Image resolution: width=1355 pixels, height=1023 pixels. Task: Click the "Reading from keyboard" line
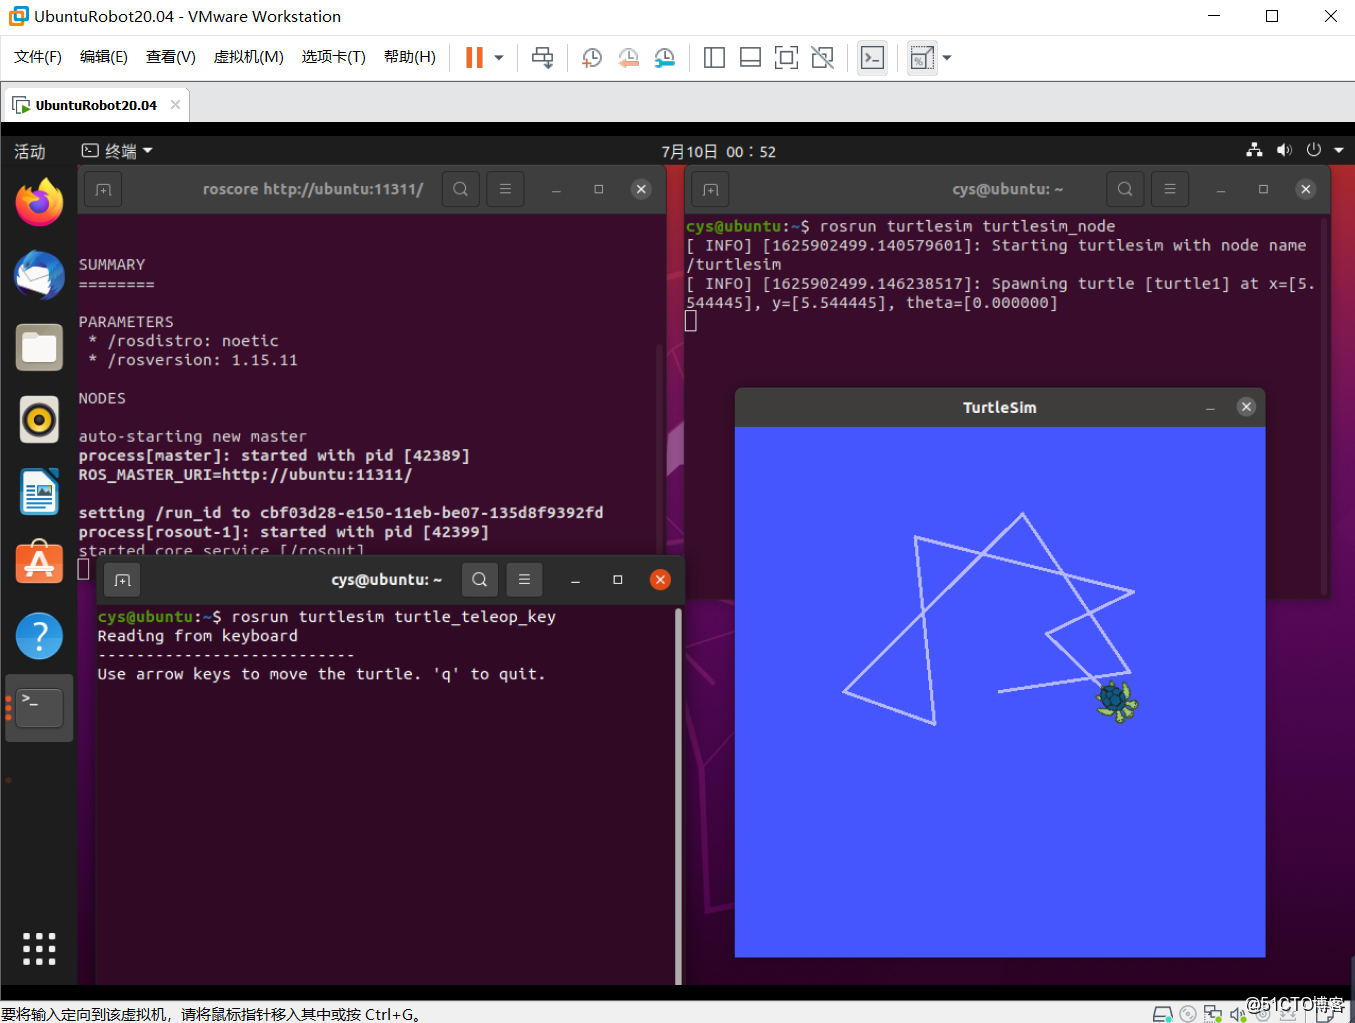198,636
